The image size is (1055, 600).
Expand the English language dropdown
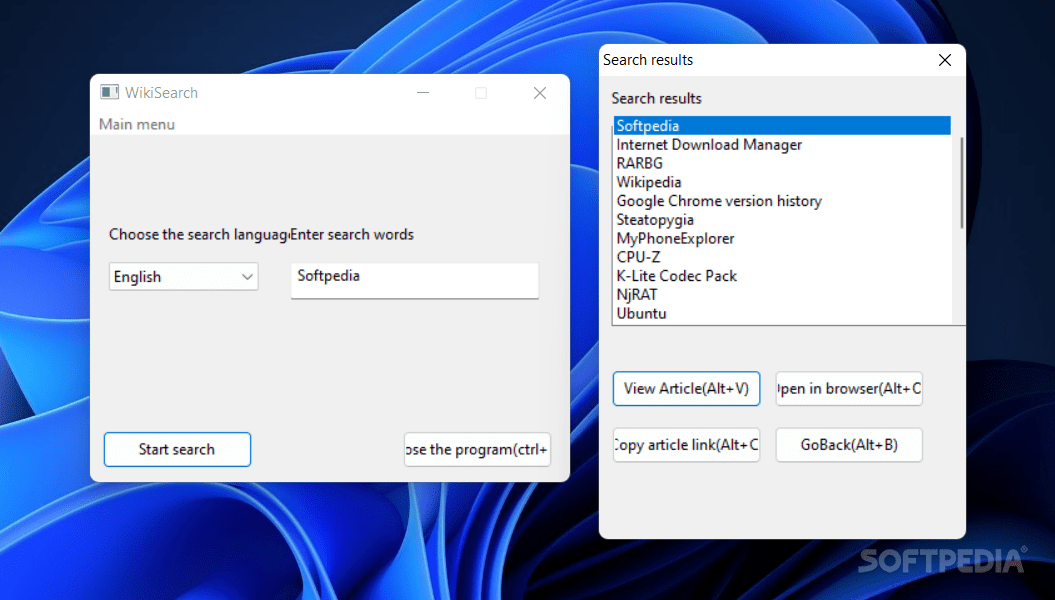[184, 276]
